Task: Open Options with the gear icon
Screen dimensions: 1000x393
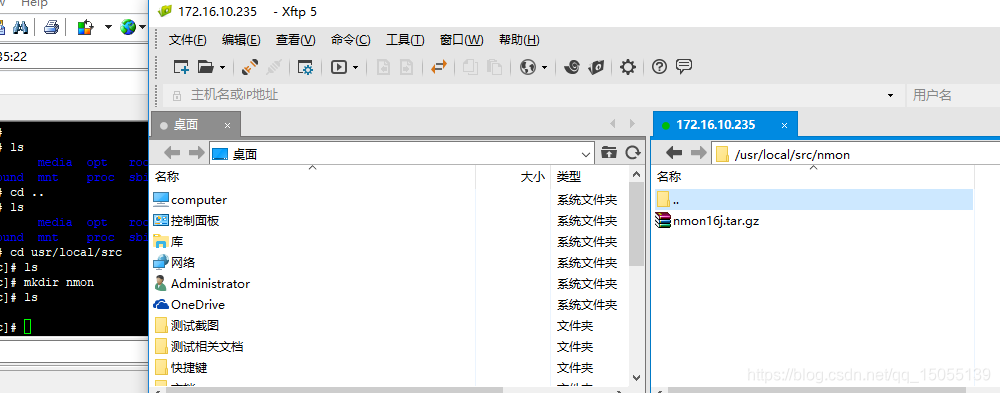Action: [x=628, y=67]
